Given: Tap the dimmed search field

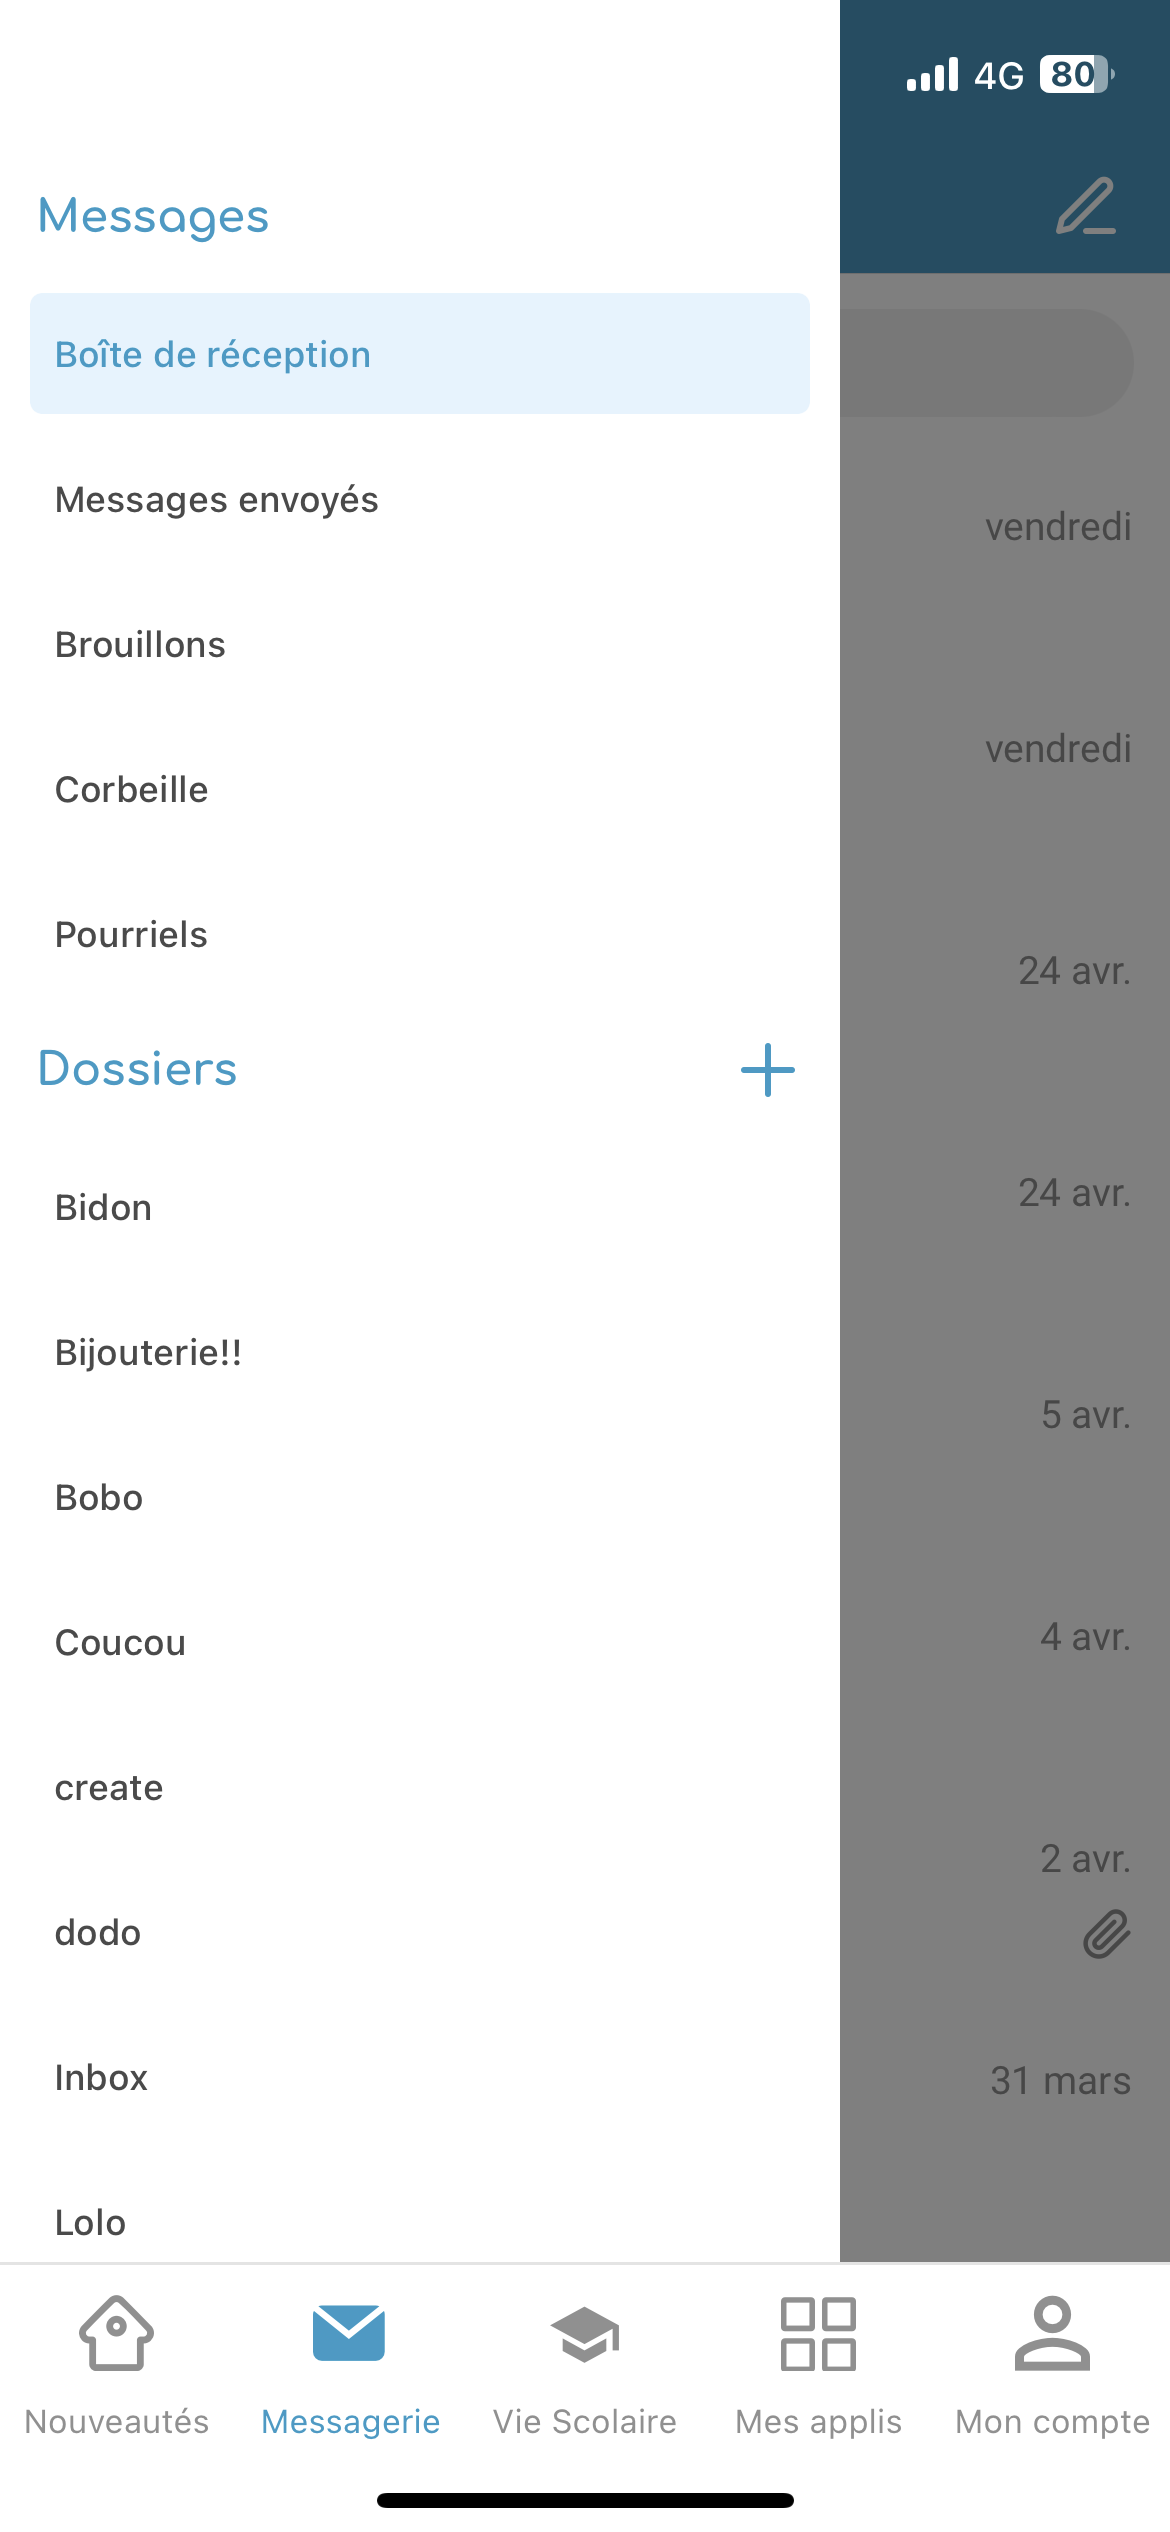Looking at the screenshot, I should click(985, 362).
